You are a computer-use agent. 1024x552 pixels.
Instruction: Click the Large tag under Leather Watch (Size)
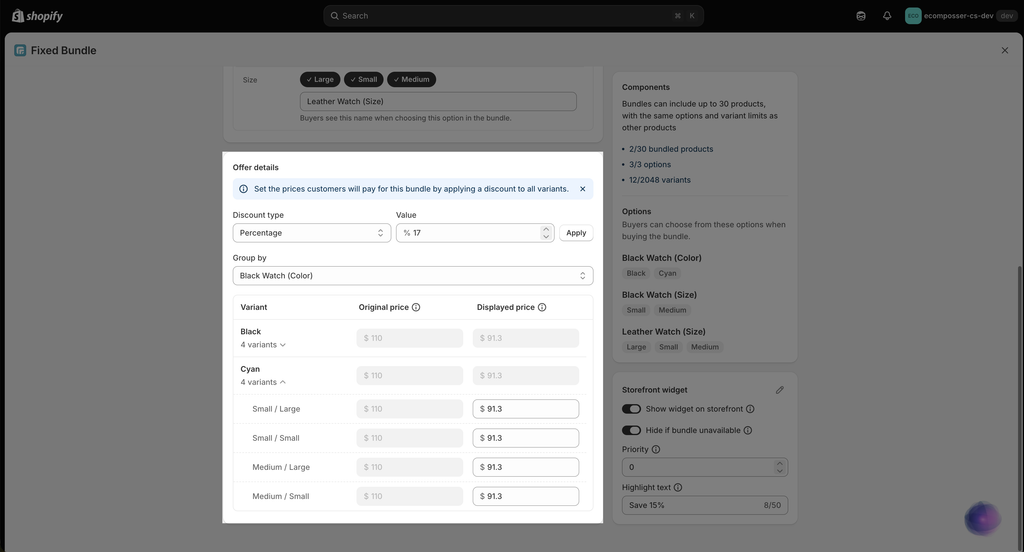(x=636, y=348)
